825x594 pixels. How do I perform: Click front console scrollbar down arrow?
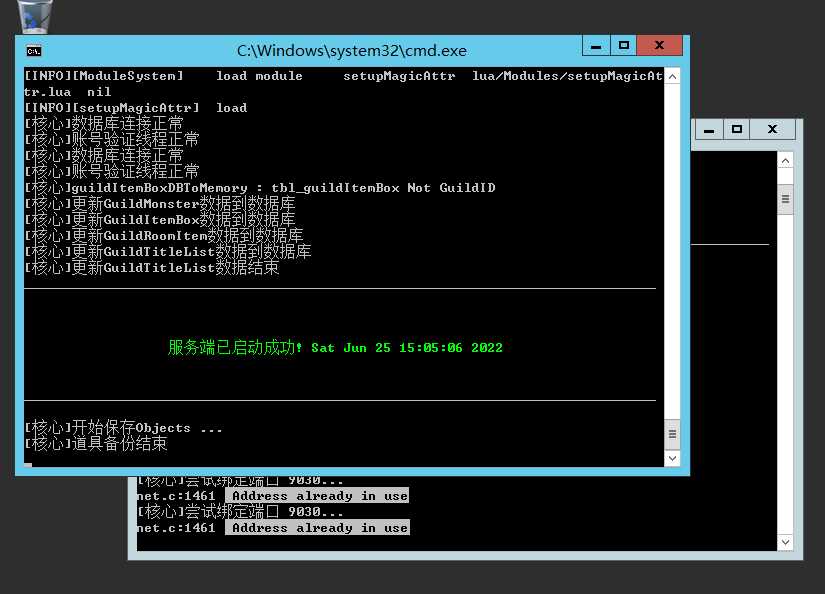(x=672, y=458)
